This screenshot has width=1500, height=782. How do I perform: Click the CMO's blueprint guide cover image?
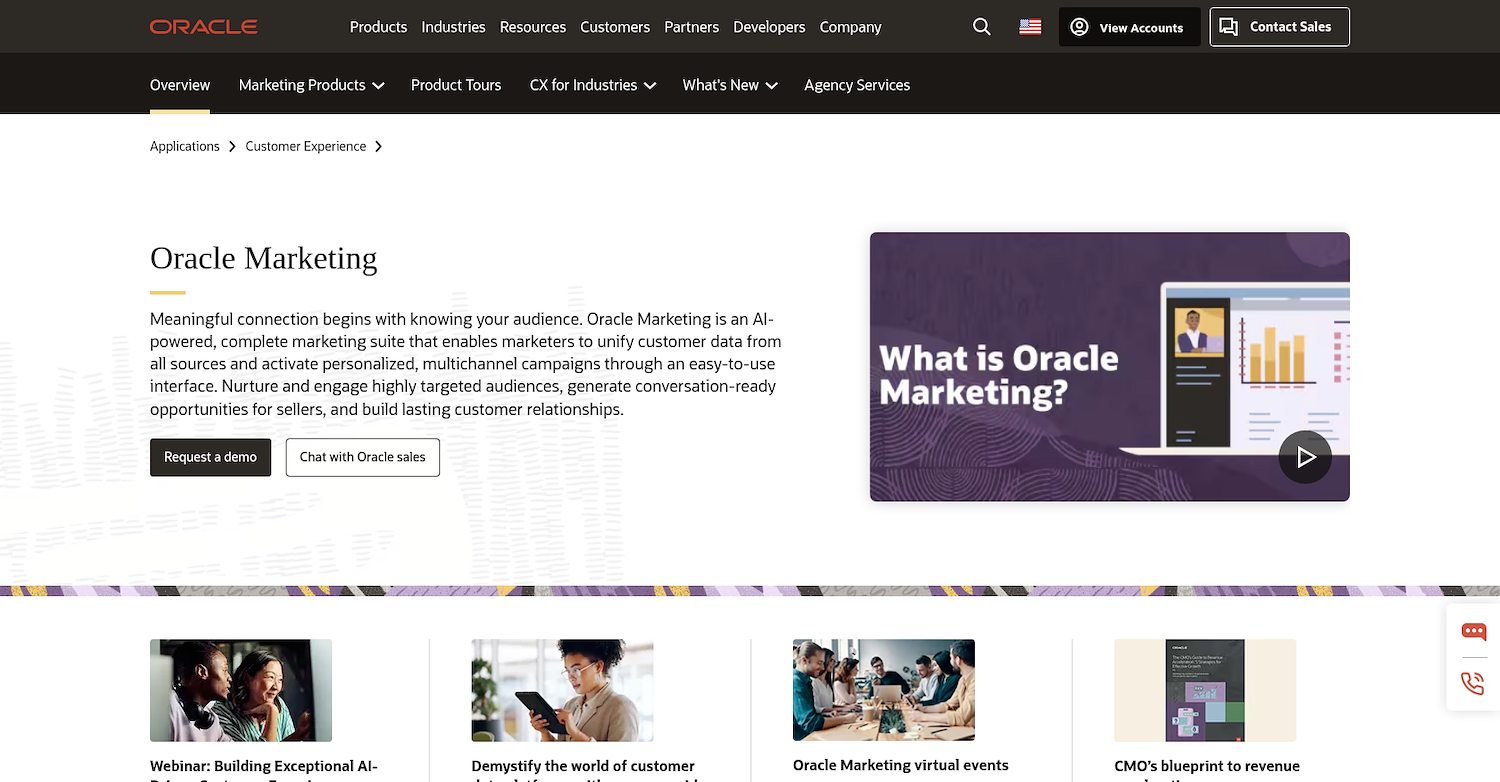1205,690
